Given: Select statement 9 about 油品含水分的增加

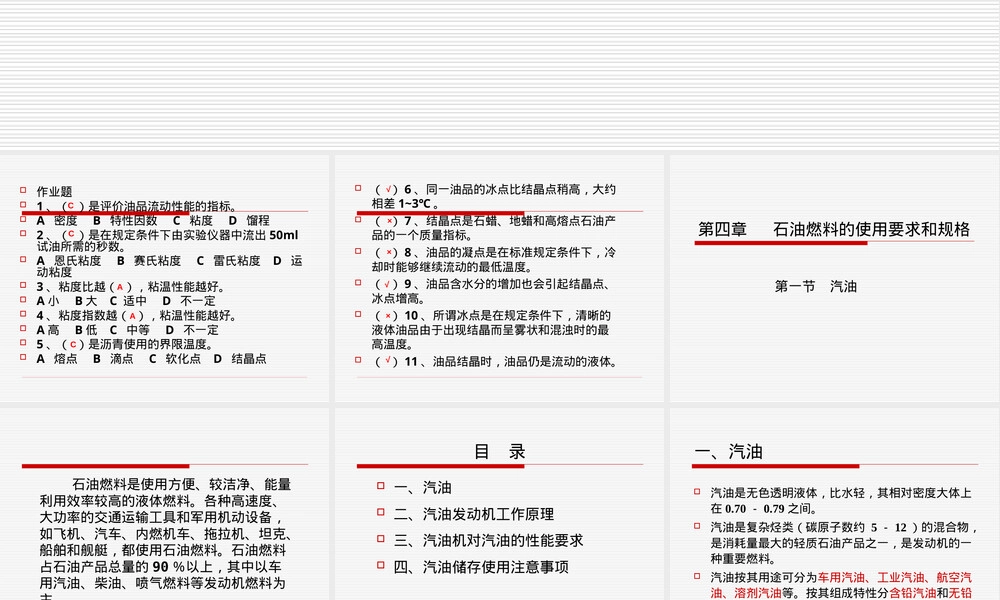Looking at the screenshot, I should point(491,291).
